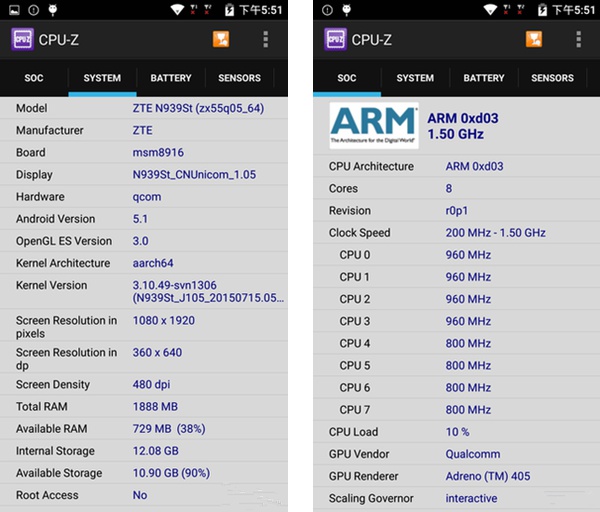This screenshot has height=512, width=600.
Task: Select Scaling Governor value interactive
Action: [471, 498]
